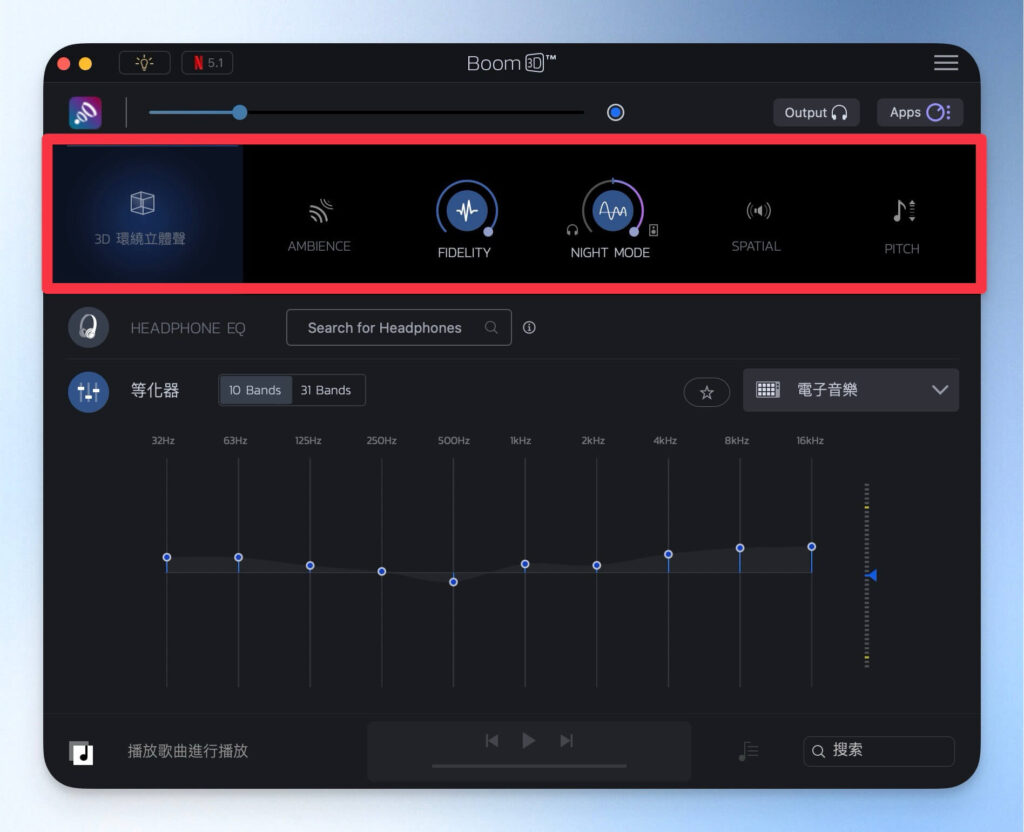This screenshot has width=1024, height=832.
Task: Activate the Spatial effect icon
Action: tap(759, 211)
